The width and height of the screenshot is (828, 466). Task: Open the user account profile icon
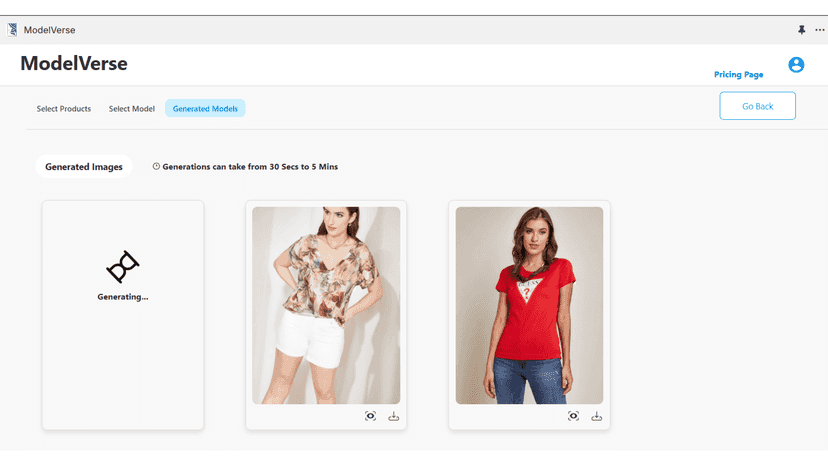point(796,64)
